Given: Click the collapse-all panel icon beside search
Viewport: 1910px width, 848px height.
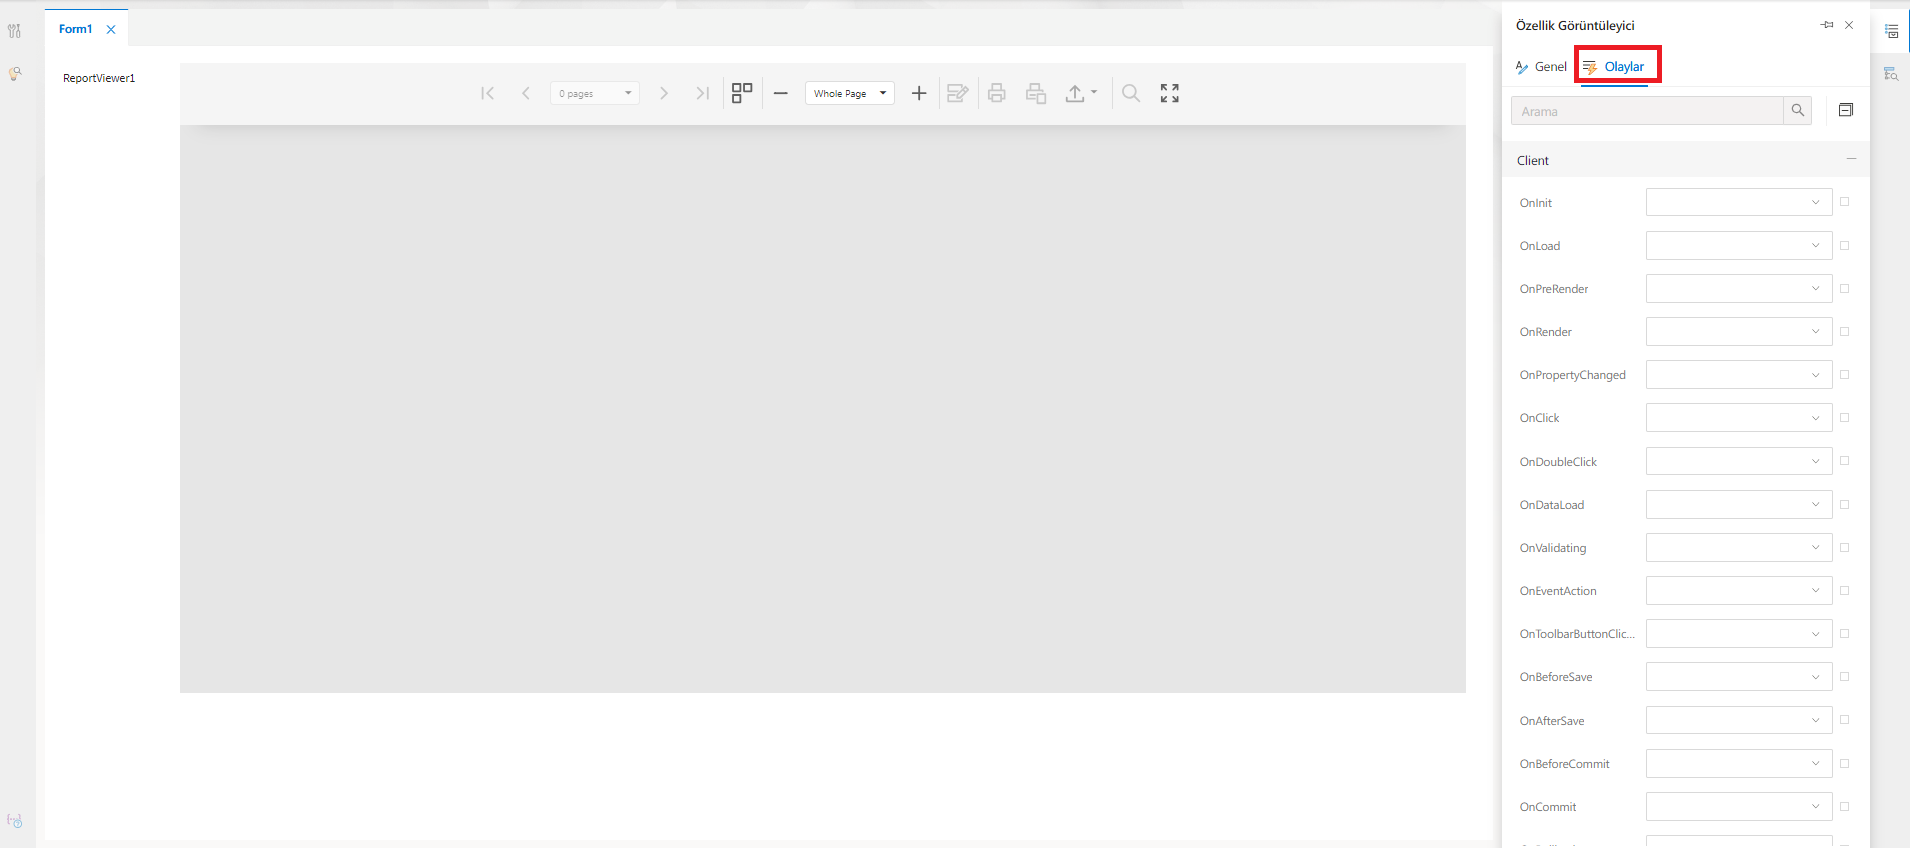Looking at the screenshot, I should [x=1846, y=110].
